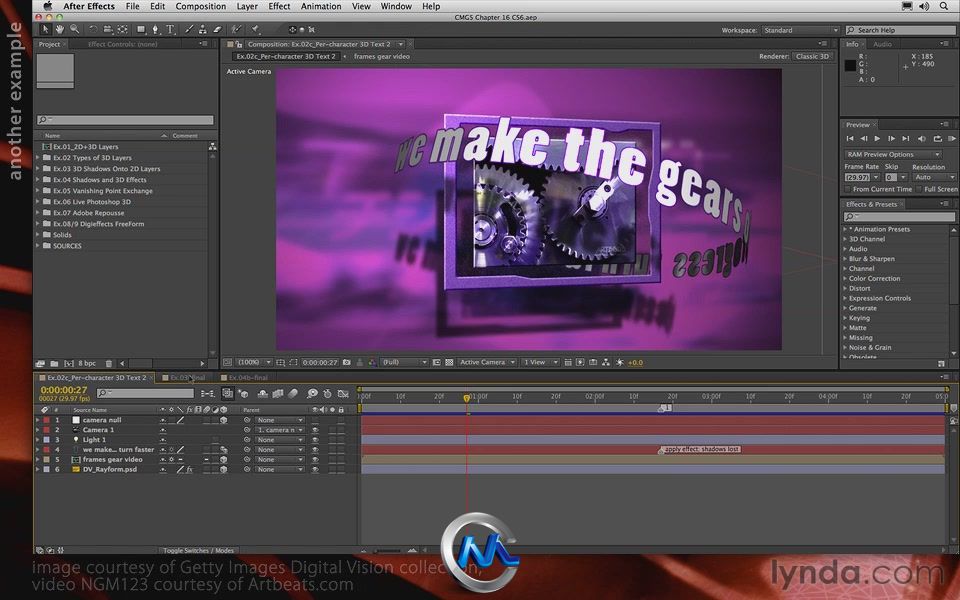Select the Brush tool
This screenshot has height=600, width=960.
(189, 29)
